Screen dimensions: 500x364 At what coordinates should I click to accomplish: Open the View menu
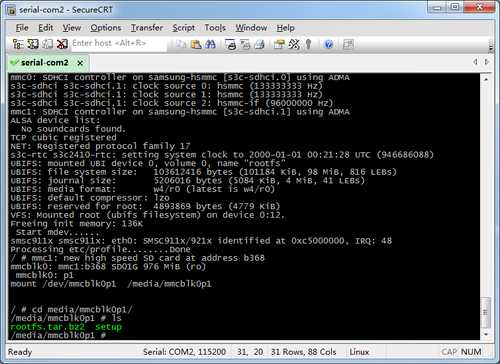tap(72, 28)
